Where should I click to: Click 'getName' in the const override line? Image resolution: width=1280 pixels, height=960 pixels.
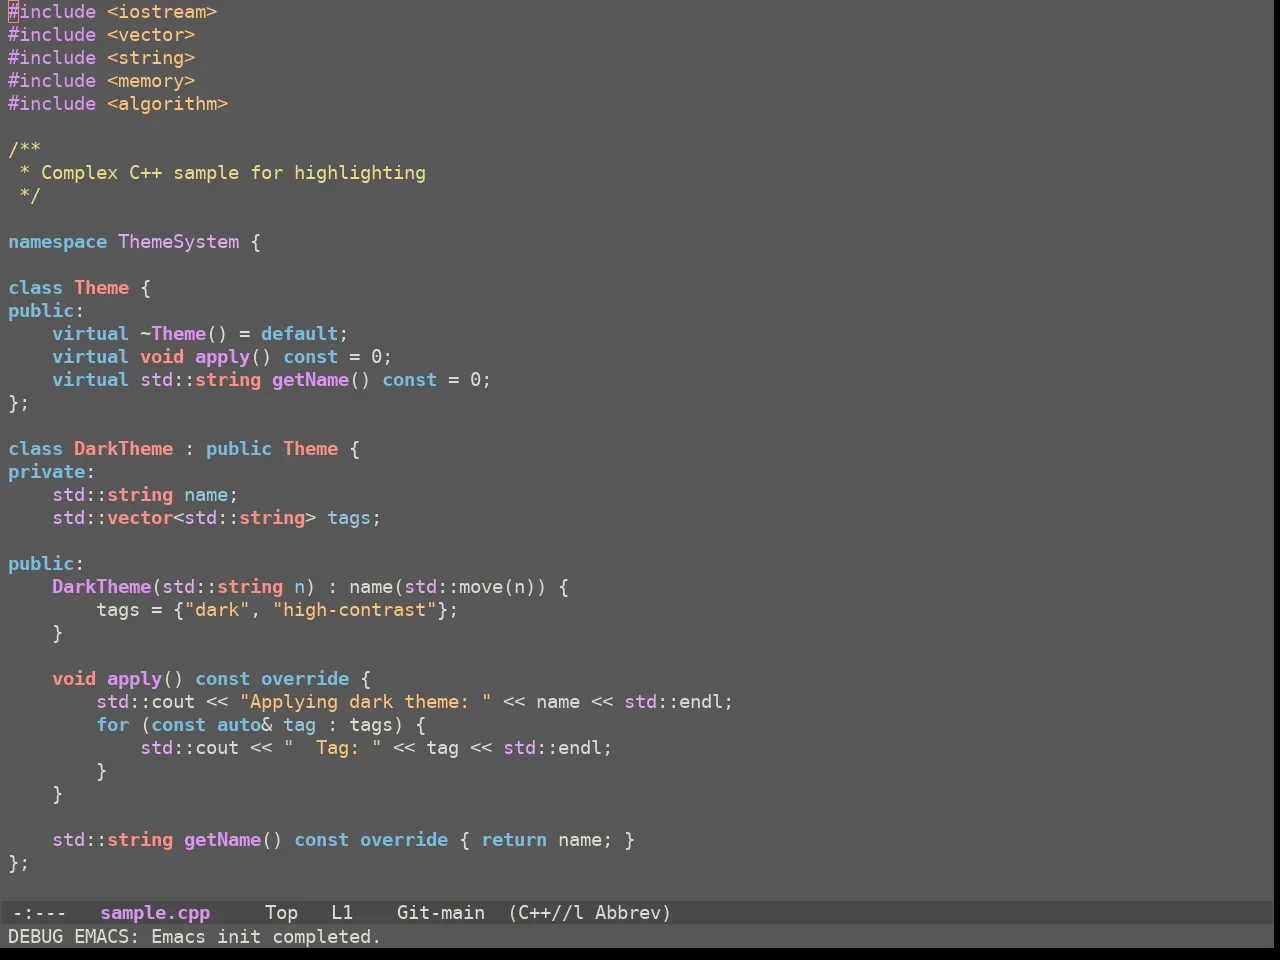[222, 840]
